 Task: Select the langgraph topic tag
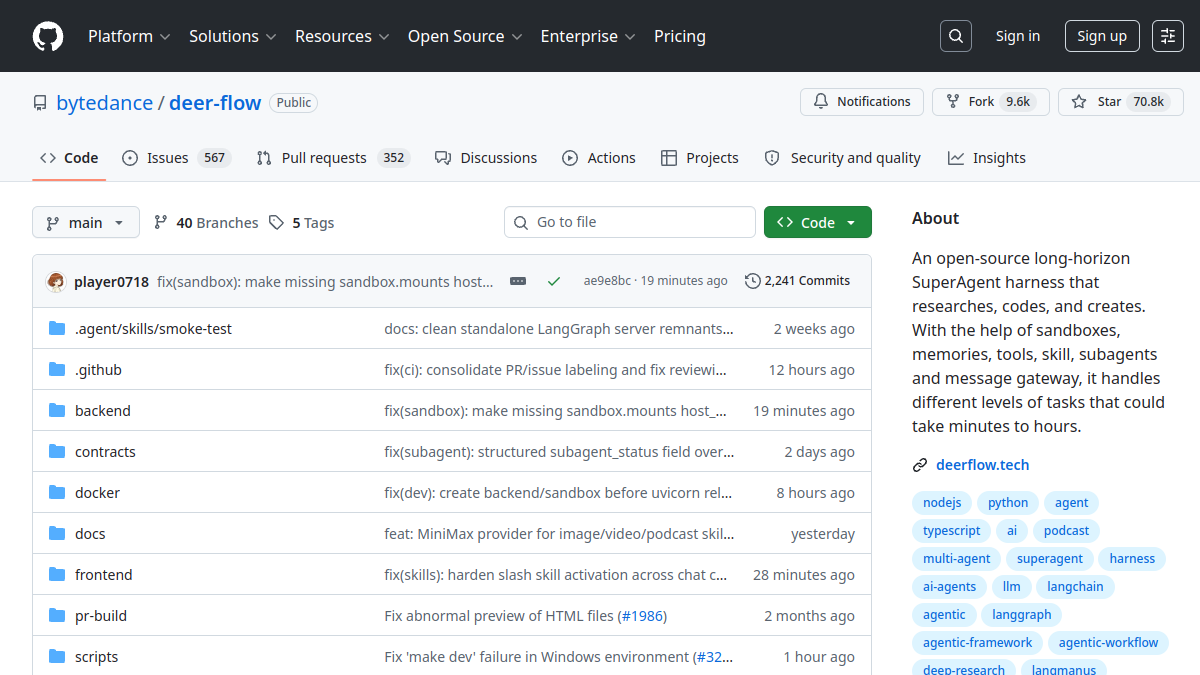(1022, 615)
